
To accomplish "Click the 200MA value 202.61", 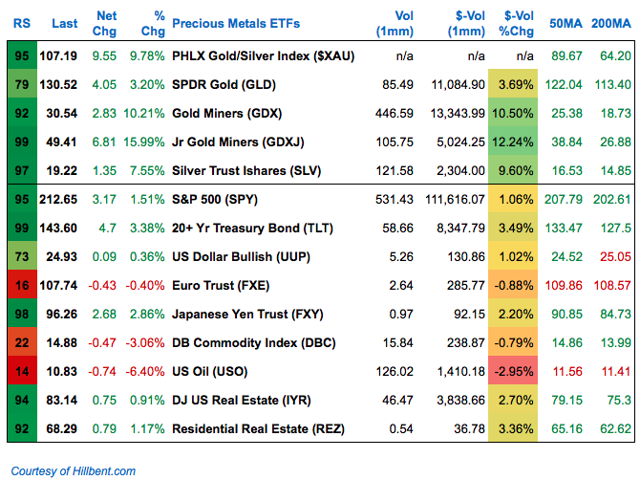I will pos(612,199).
